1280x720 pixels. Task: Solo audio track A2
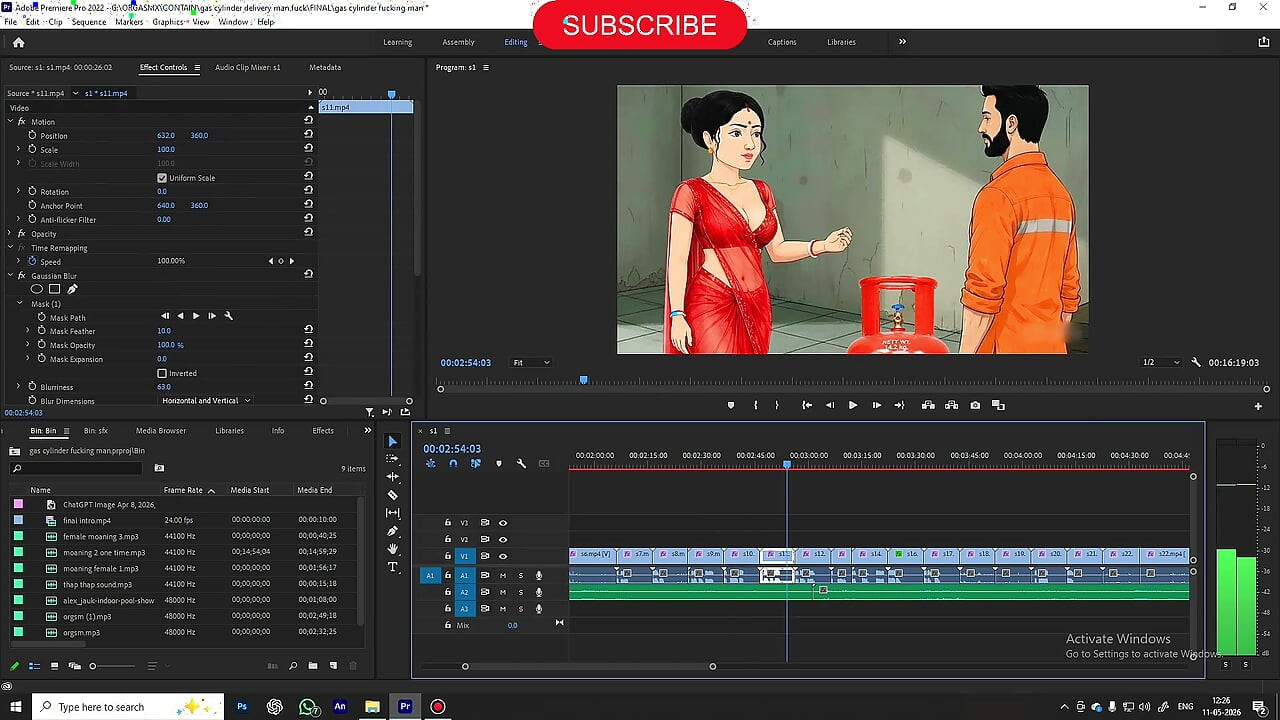click(520, 592)
